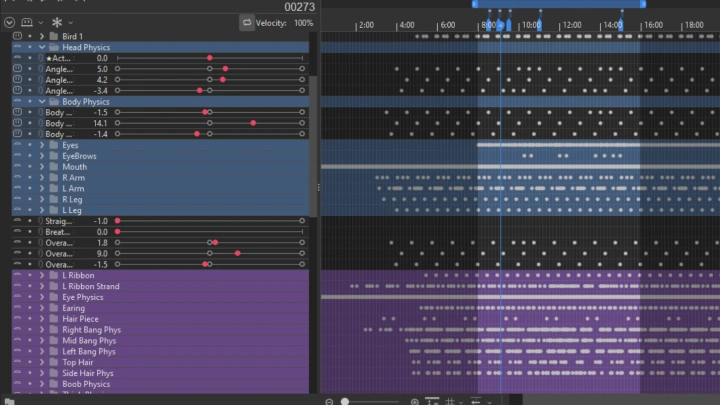720x405 pixels.
Task: Click the circled chevron collapse-all icon
Action: pyautogui.click(x=9, y=22)
